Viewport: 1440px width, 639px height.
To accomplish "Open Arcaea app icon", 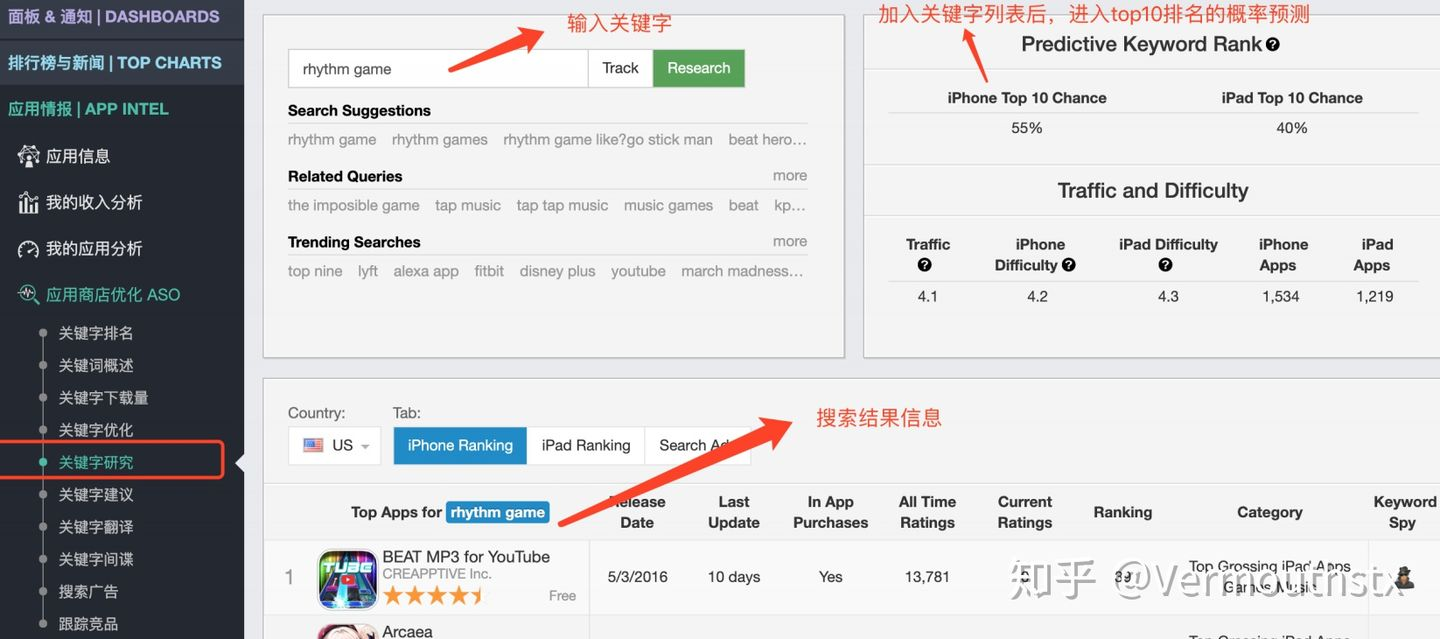I will [x=347, y=632].
